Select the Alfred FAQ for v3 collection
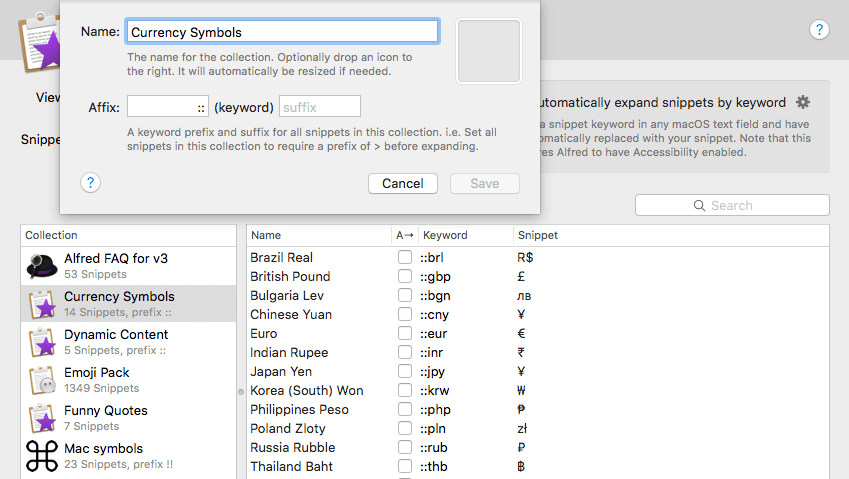The image size is (849, 479). (128, 266)
